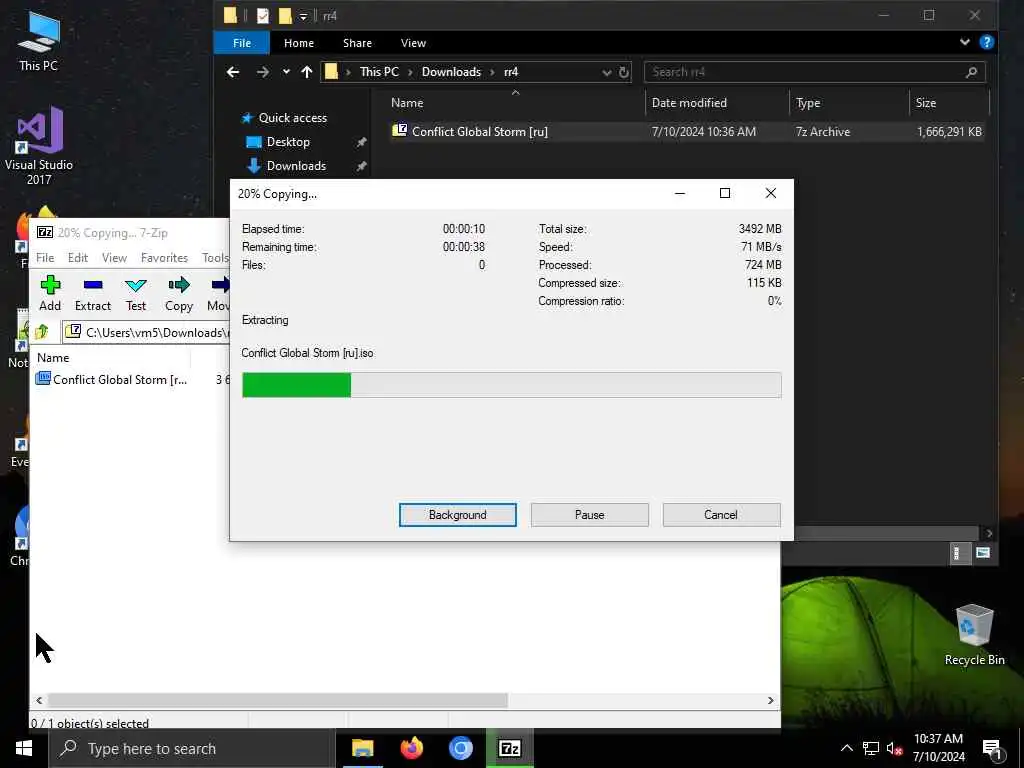Sort Explorer by Size column header
The image size is (1024, 768).
[x=950, y=103]
